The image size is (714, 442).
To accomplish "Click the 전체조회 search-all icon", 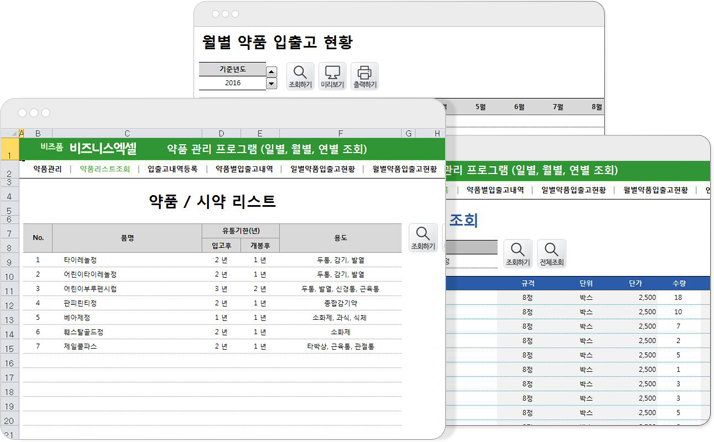I will [x=551, y=253].
